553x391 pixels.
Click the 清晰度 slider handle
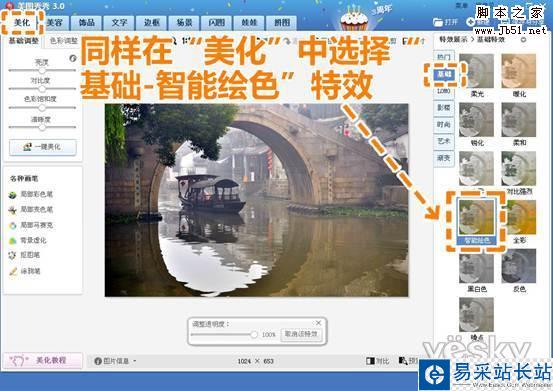pyautogui.click(x=42, y=127)
